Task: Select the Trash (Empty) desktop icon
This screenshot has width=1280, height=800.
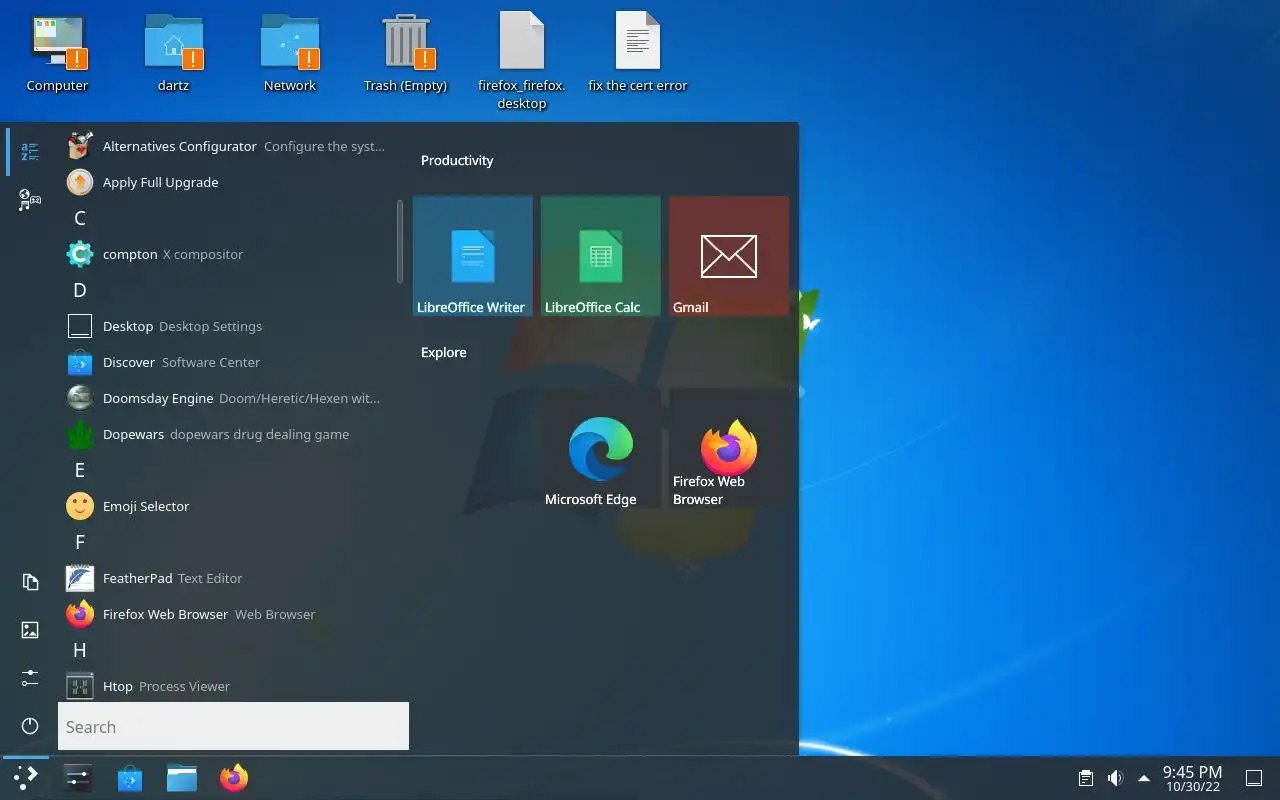Action: (x=406, y=52)
